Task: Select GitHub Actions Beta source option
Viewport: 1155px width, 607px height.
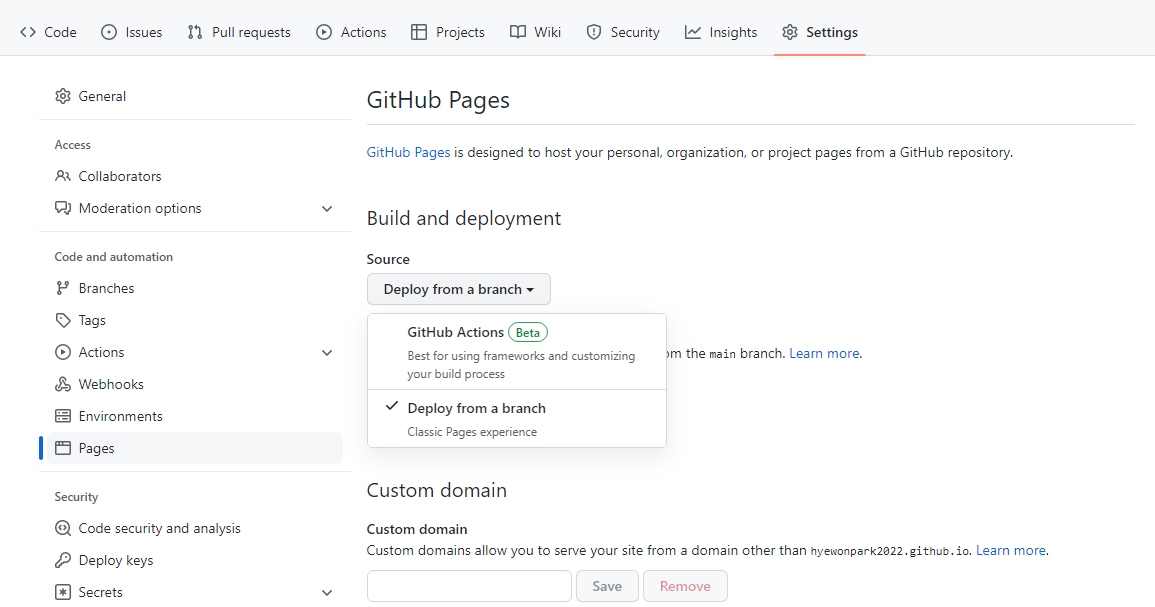Action: 516,351
